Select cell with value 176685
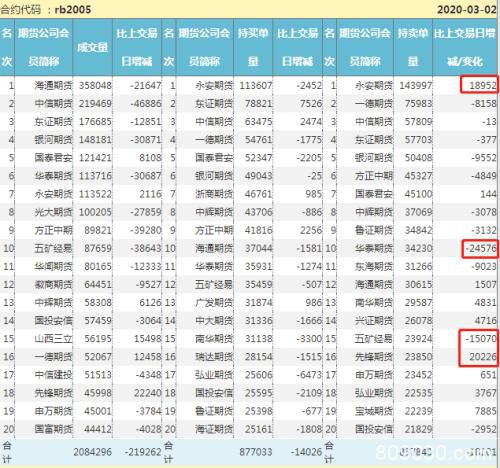Screen dimensions: 500x468 coord(95,122)
